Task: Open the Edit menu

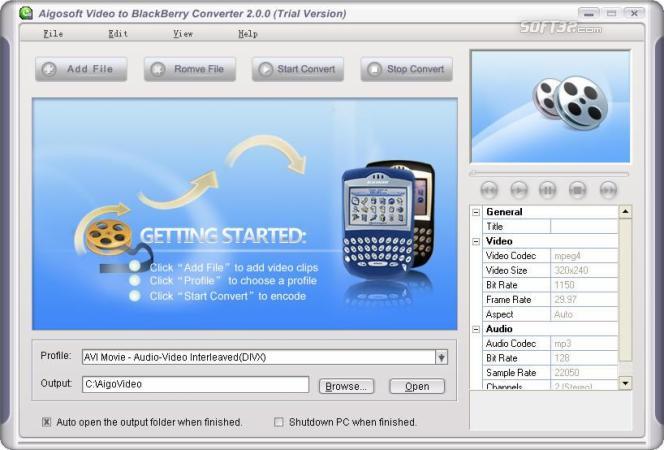Action: 118,34
